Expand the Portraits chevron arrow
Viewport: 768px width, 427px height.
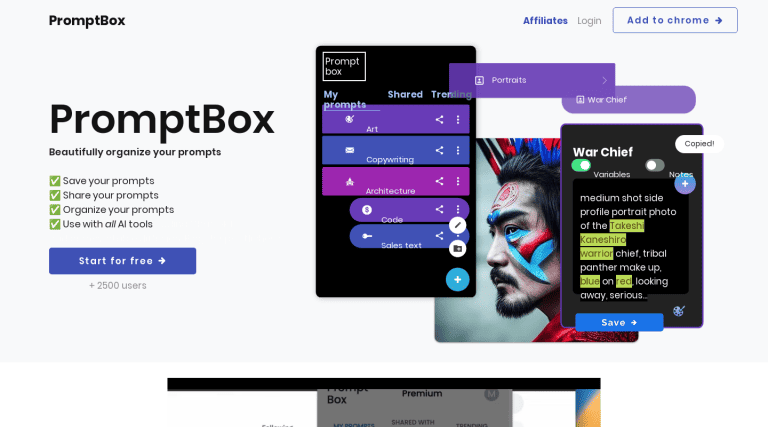(604, 80)
